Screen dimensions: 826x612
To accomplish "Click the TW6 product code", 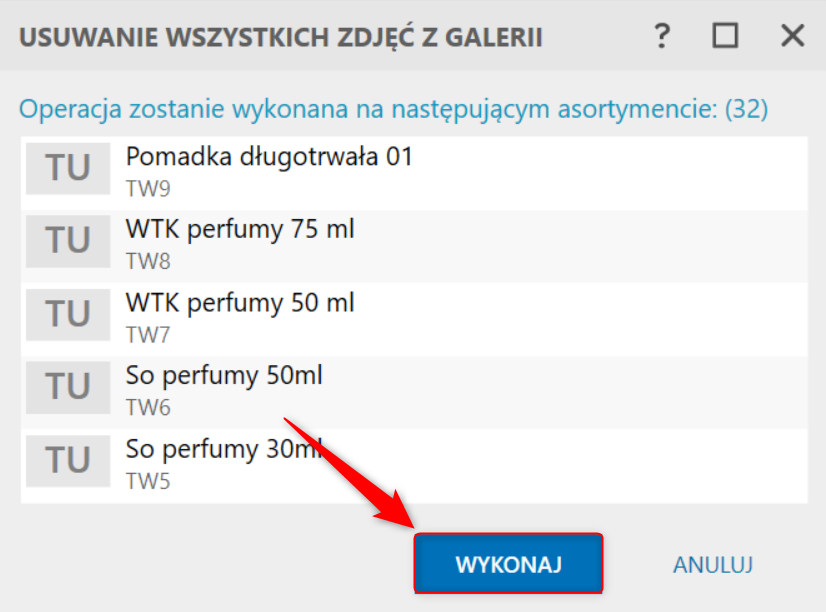I will point(148,408).
